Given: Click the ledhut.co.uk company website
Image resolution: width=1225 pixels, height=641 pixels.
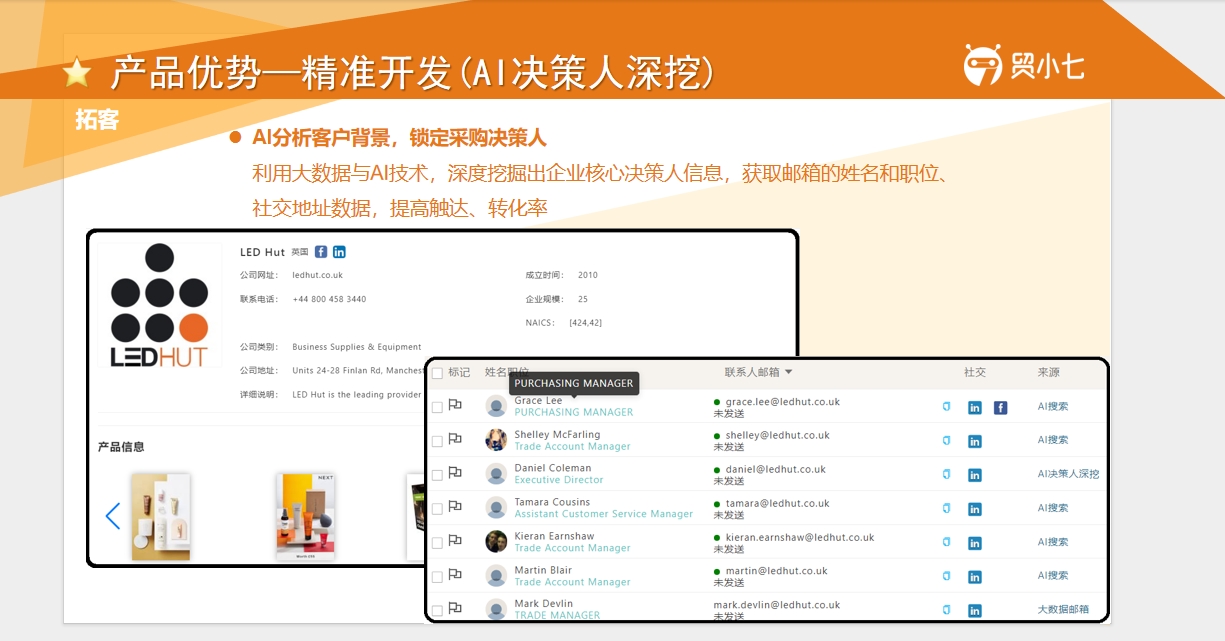Looking at the screenshot, I should 318,275.
